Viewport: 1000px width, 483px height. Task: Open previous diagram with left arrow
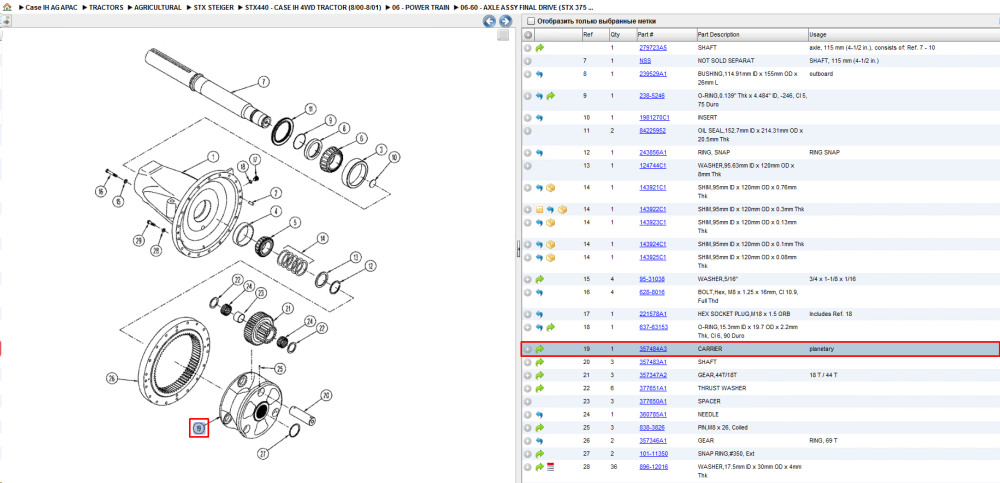point(489,21)
